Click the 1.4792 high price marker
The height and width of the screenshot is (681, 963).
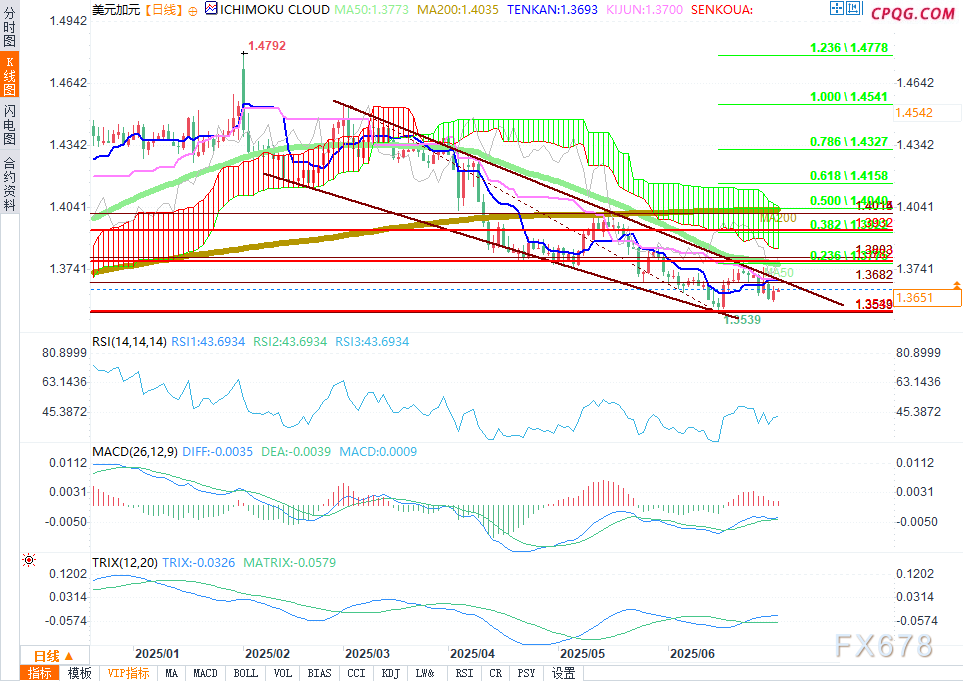(264, 45)
